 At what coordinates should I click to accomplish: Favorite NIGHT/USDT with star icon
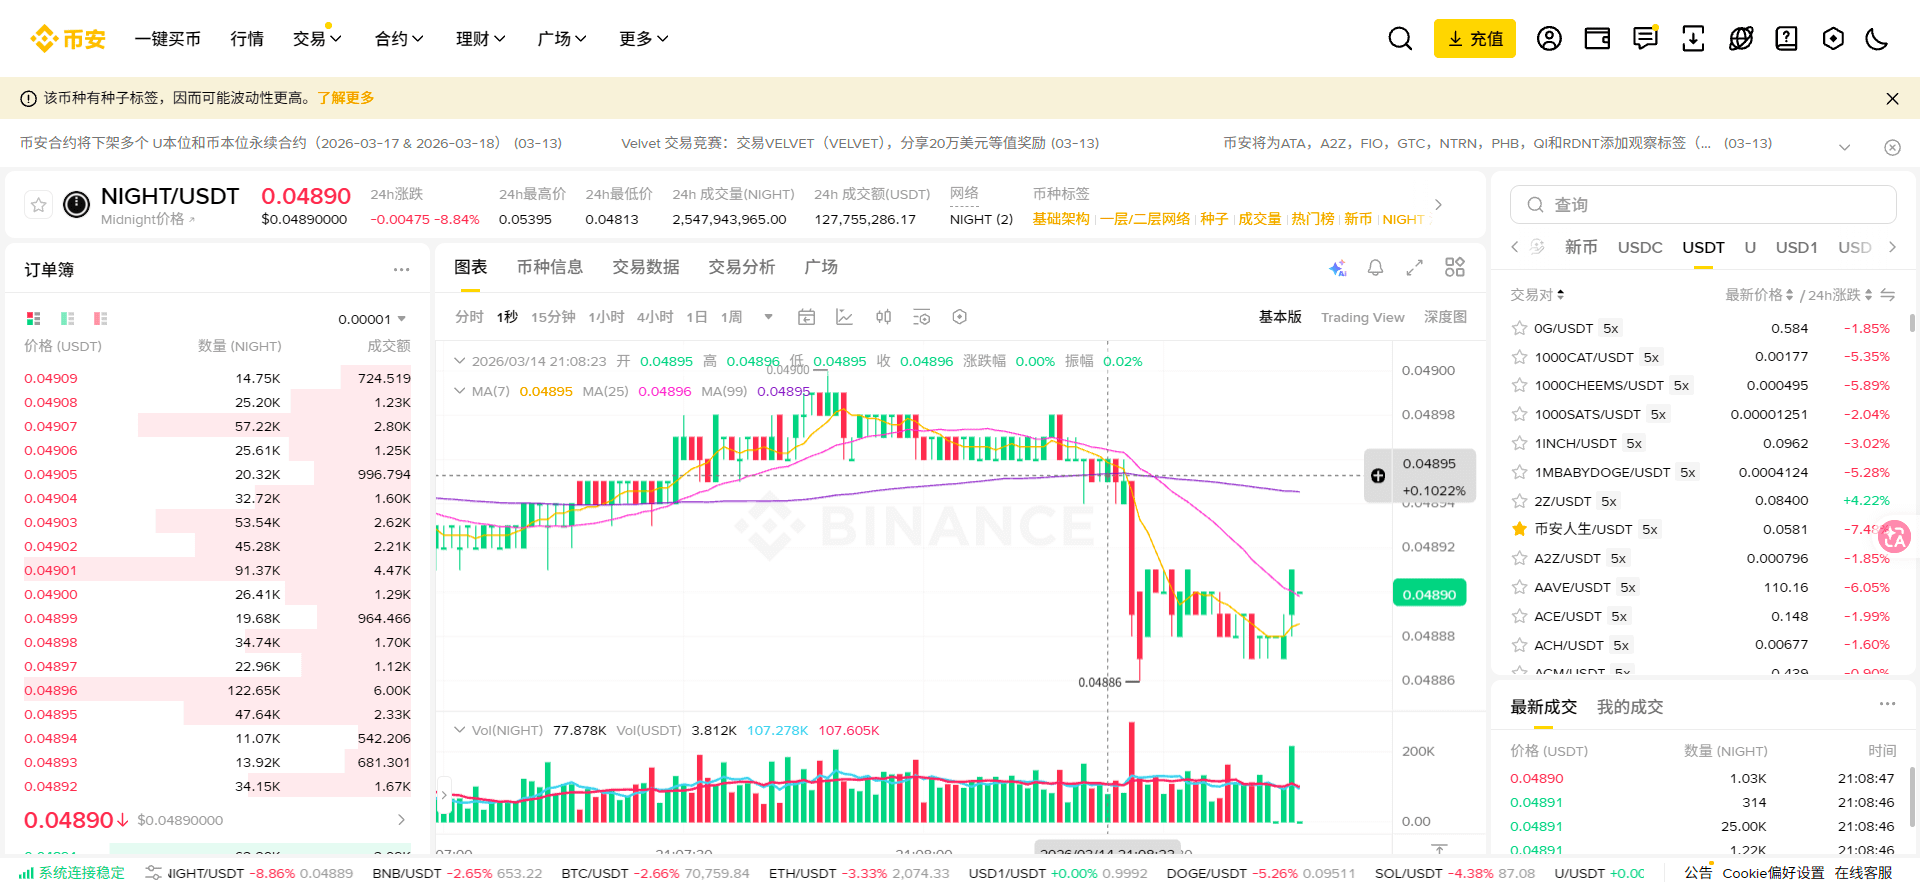38,205
